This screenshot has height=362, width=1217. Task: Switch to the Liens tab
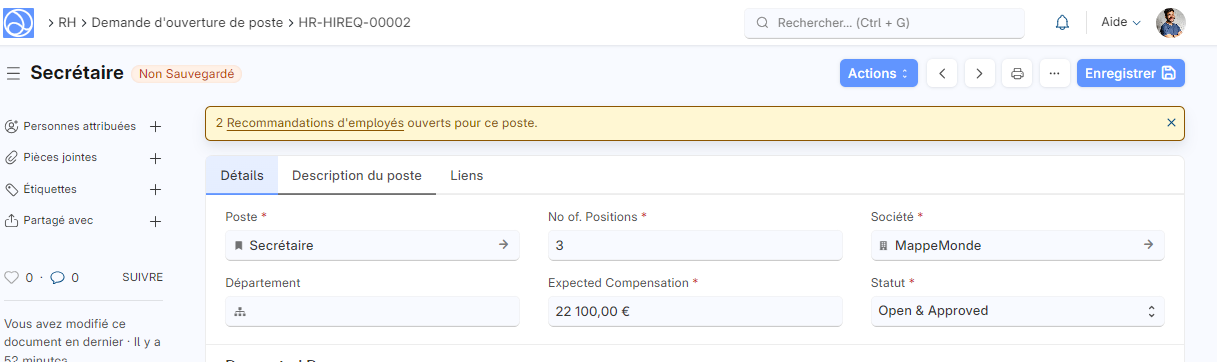pyautogui.click(x=467, y=175)
